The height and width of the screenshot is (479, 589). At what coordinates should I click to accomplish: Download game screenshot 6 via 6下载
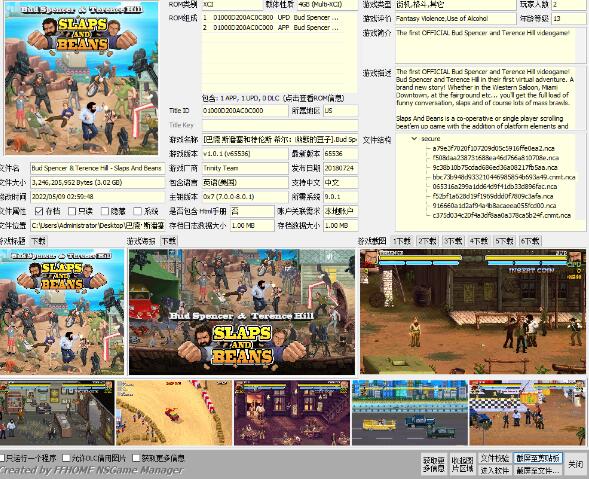[530, 241]
